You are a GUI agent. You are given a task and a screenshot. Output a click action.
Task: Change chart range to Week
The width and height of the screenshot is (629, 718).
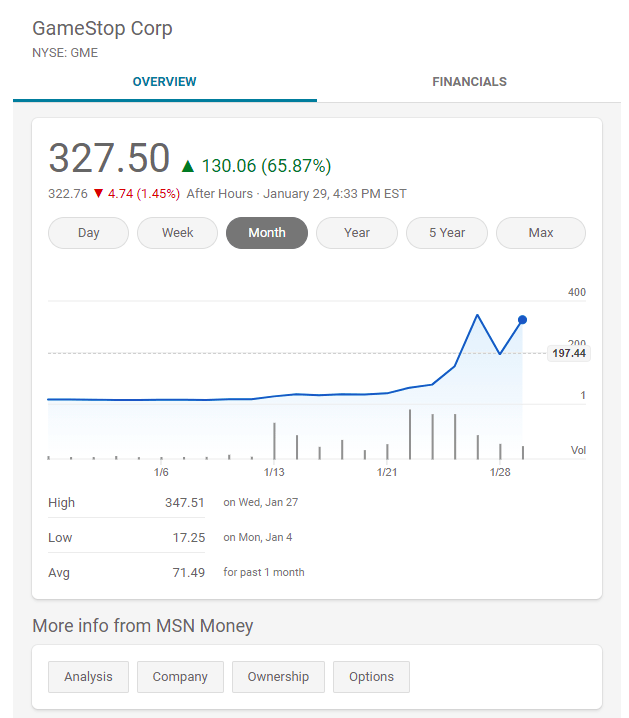point(178,233)
